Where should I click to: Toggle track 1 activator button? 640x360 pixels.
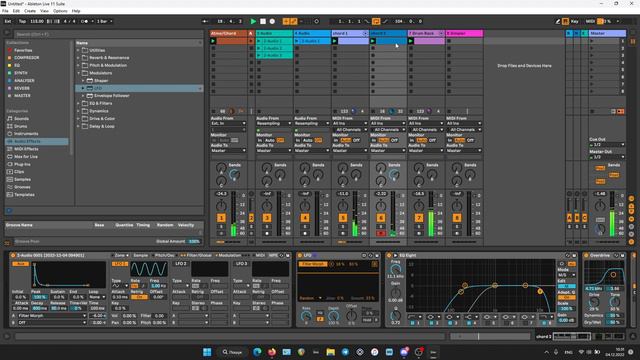[221, 218]
